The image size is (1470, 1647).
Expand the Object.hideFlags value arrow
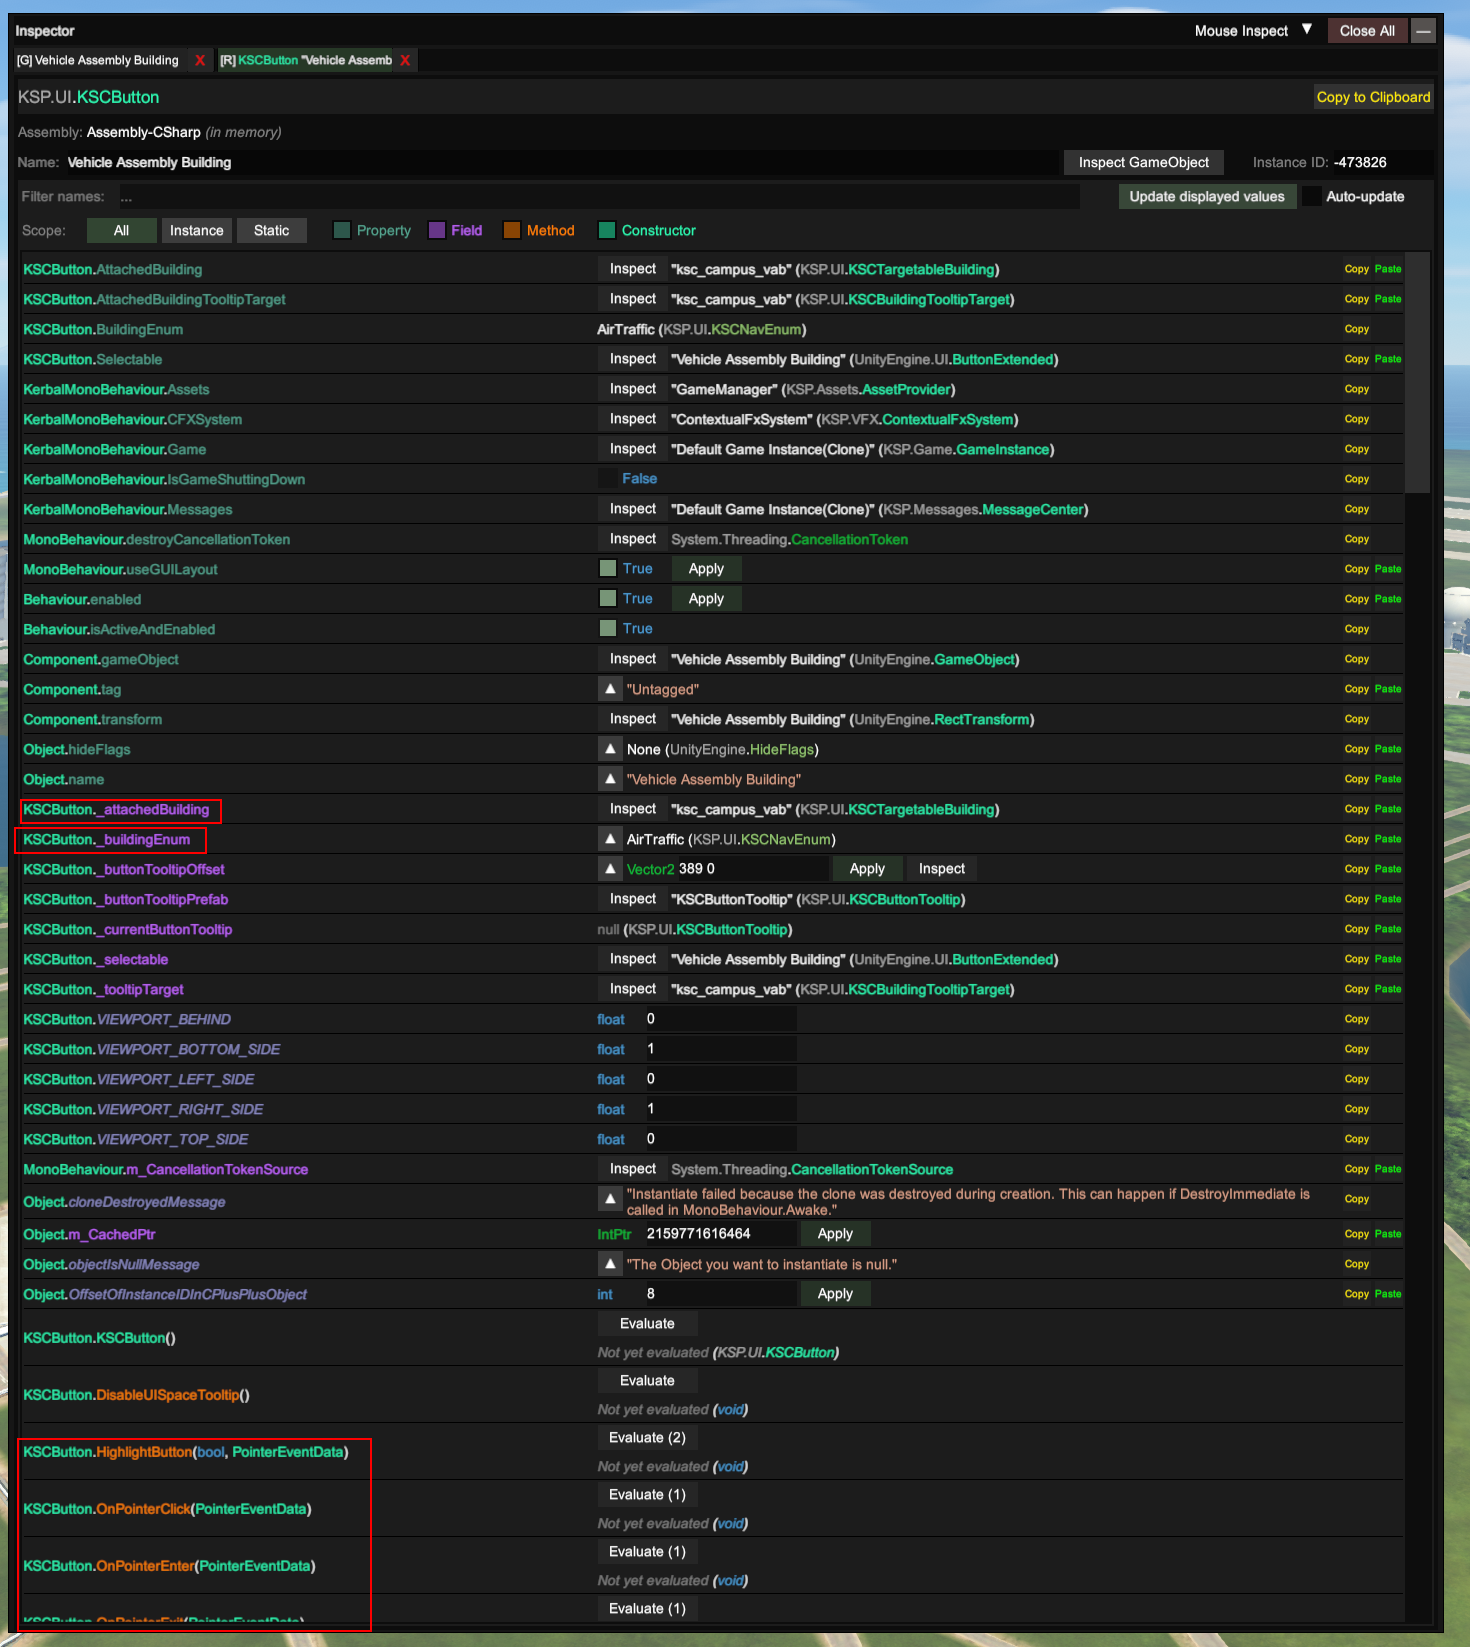pos(610,749)
